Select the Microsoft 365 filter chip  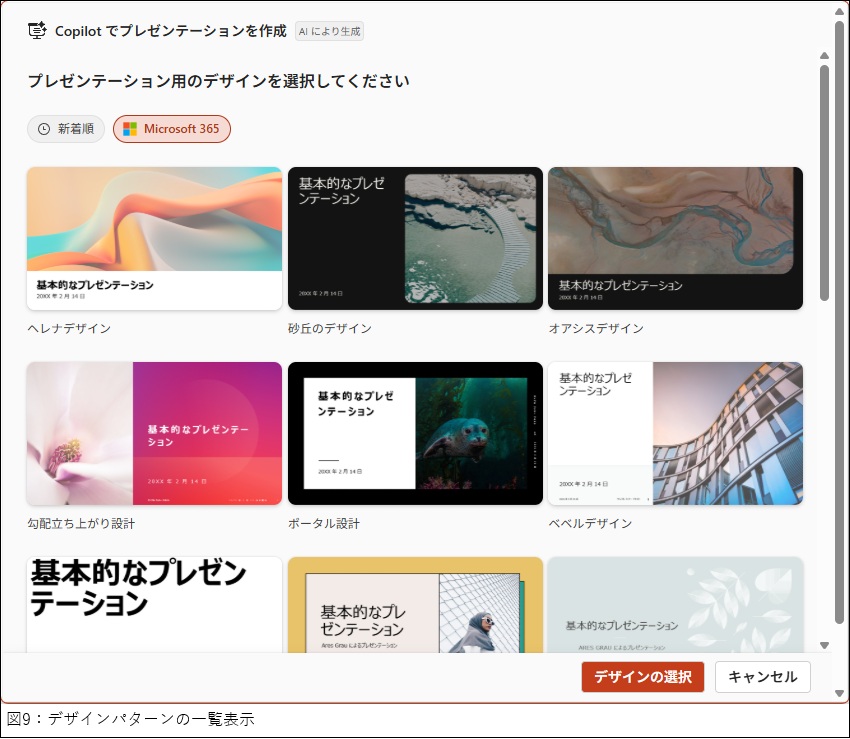171,129
